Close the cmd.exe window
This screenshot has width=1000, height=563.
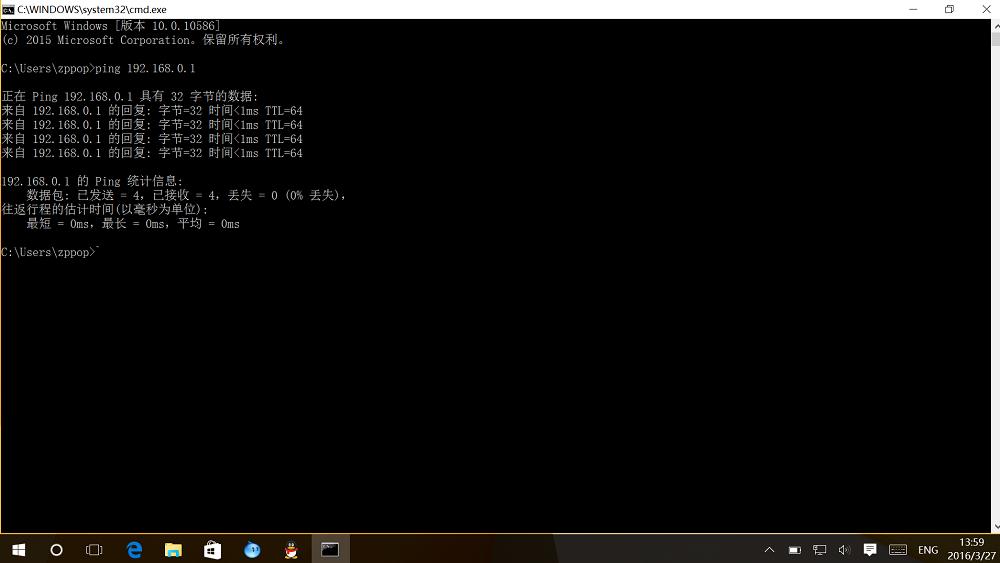point(986,9)
